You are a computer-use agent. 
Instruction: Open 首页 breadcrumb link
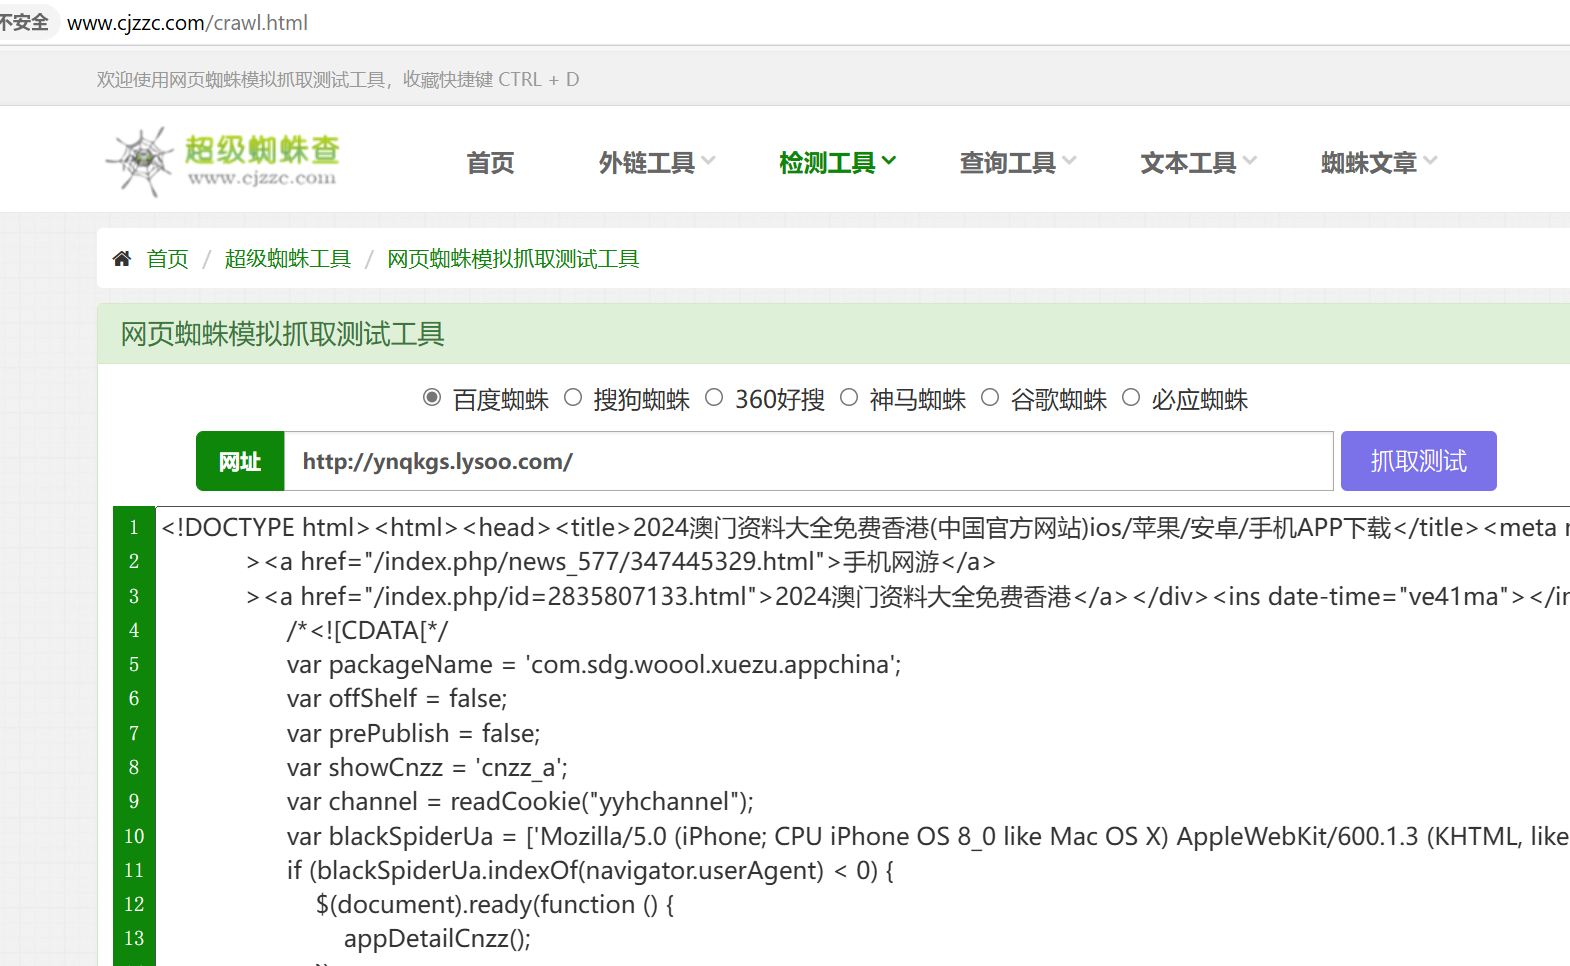(x=167, y=259)
